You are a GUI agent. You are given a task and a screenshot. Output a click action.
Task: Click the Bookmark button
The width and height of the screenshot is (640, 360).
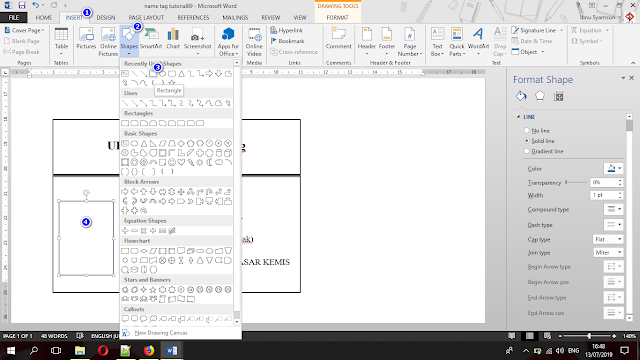(287, 41)
